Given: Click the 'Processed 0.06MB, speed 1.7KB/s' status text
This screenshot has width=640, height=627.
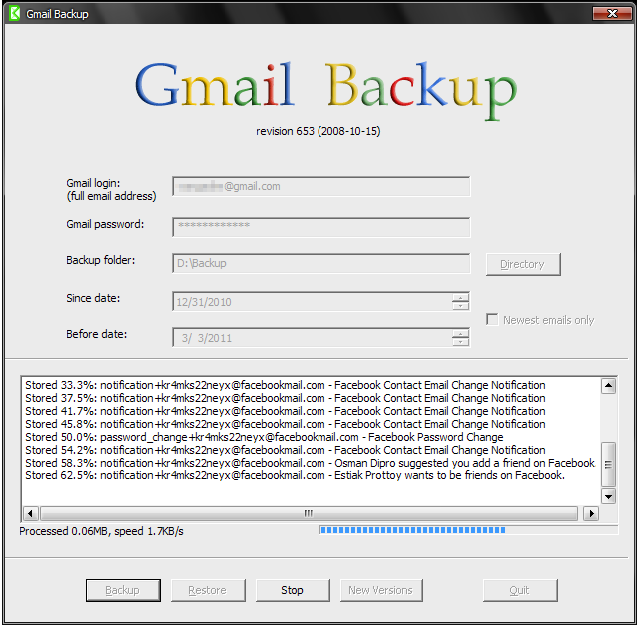Looking at the screenshot, I should click(x=102, y=531).
